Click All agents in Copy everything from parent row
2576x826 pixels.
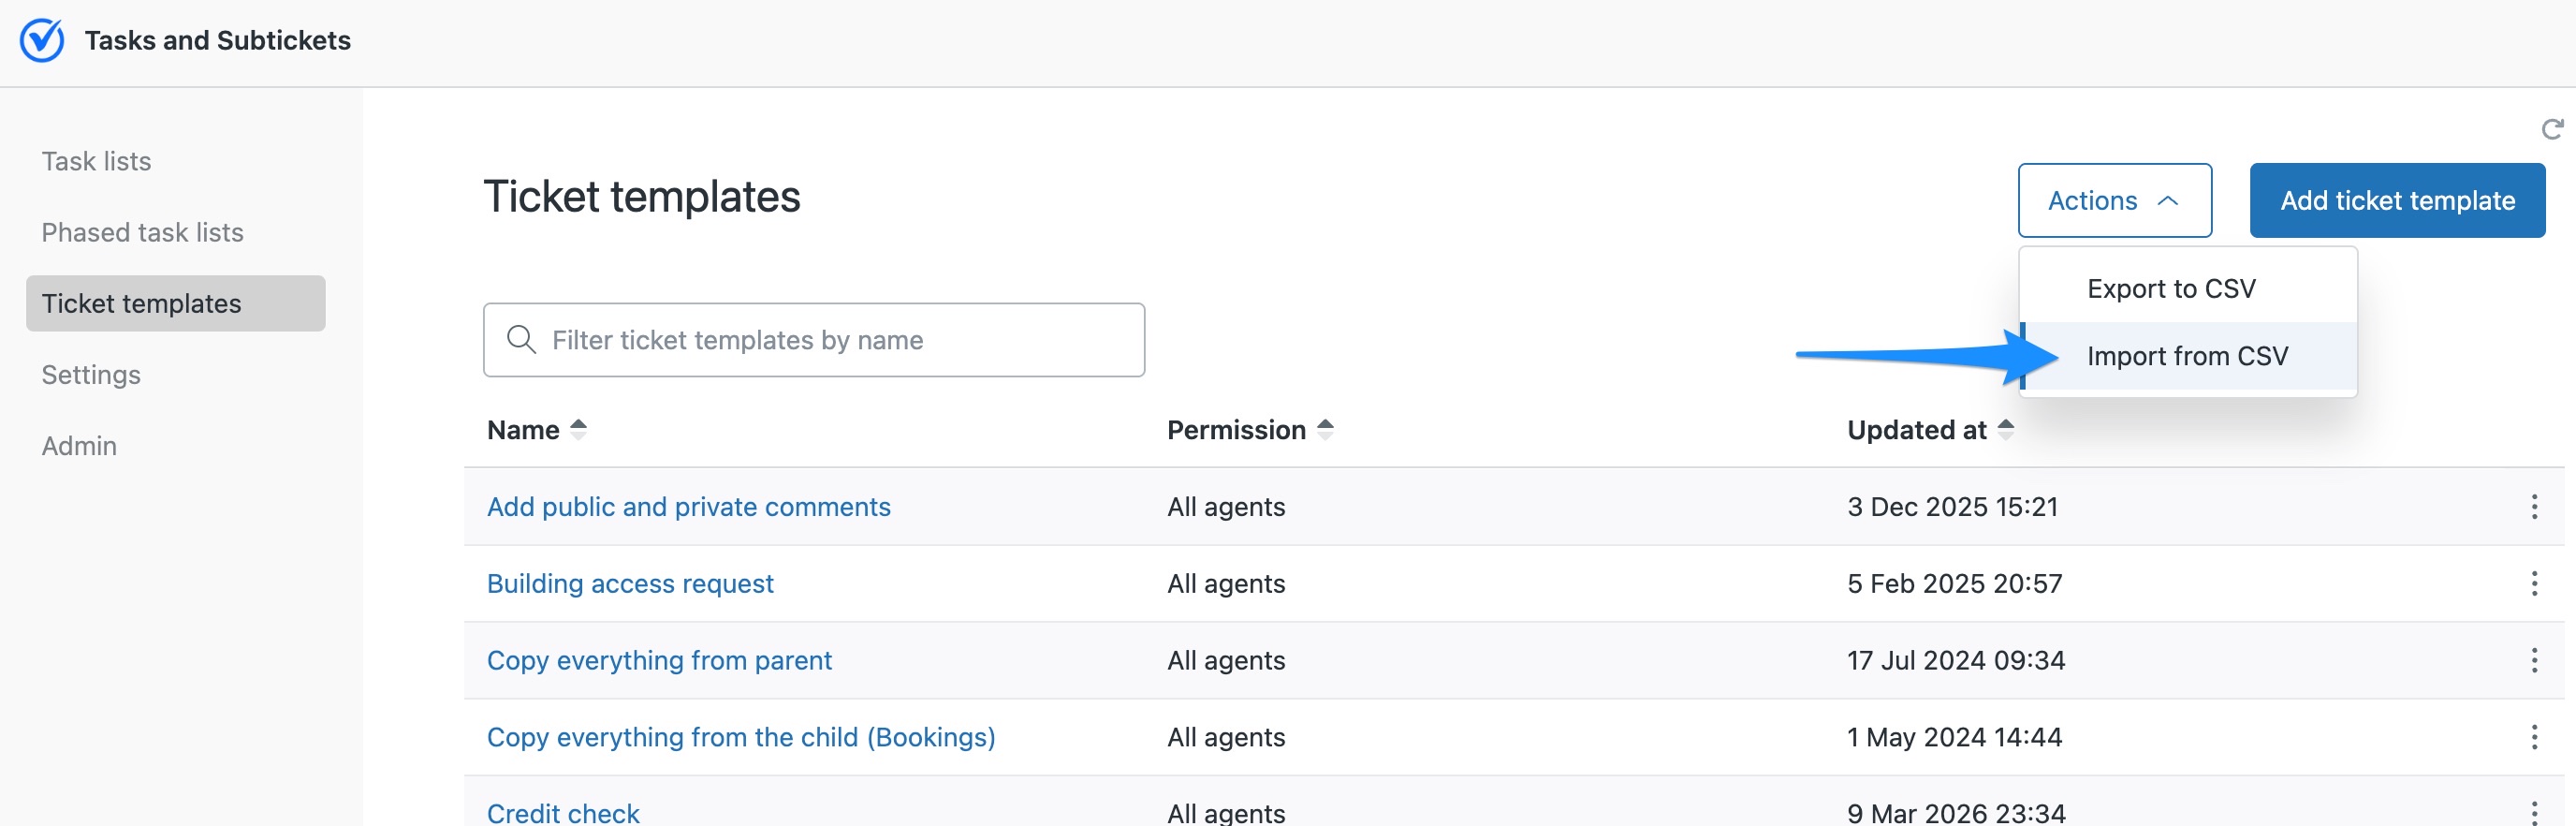(x=1226, y=660)
